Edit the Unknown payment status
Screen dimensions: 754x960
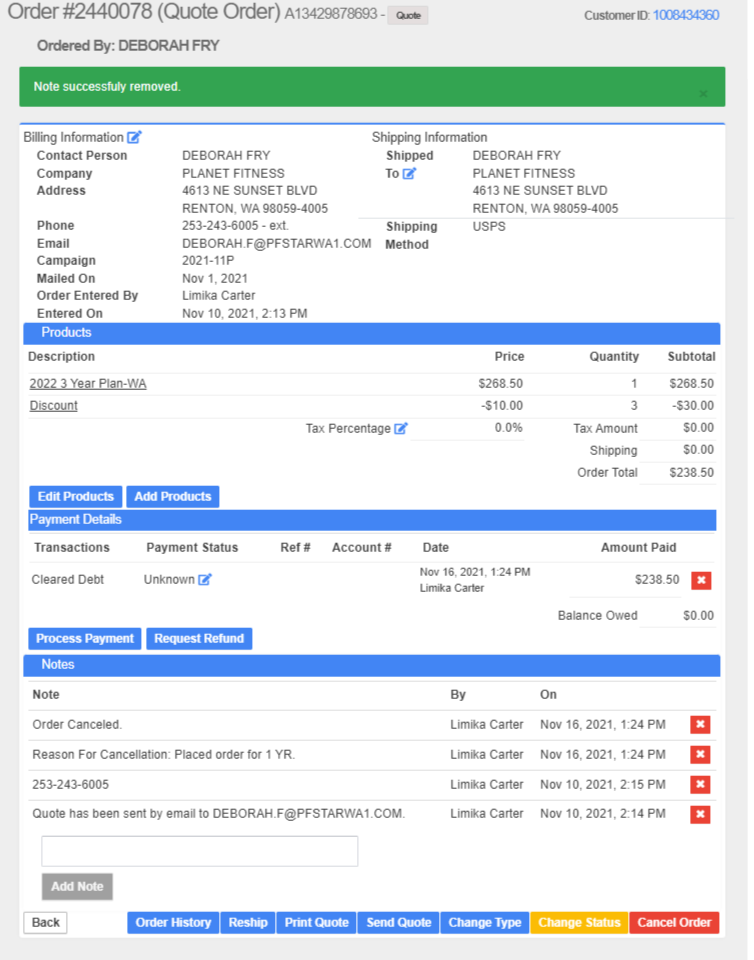[205, 580]
